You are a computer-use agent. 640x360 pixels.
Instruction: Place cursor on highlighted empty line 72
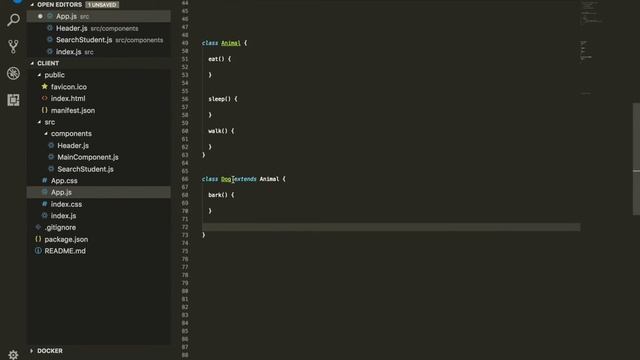coord(391,227)
